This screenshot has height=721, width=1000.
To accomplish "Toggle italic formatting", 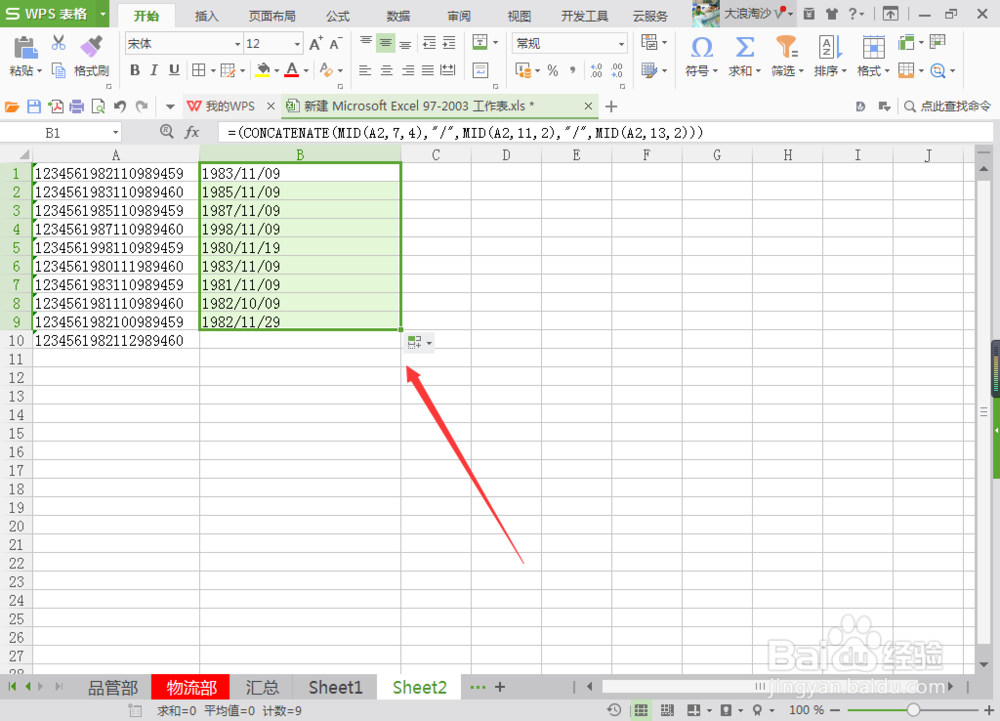I will (154, 70).
